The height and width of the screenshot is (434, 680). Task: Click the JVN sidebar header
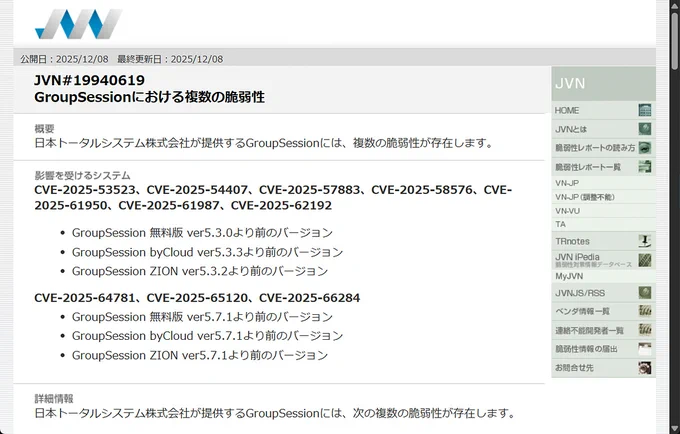(x=603, y=83)
